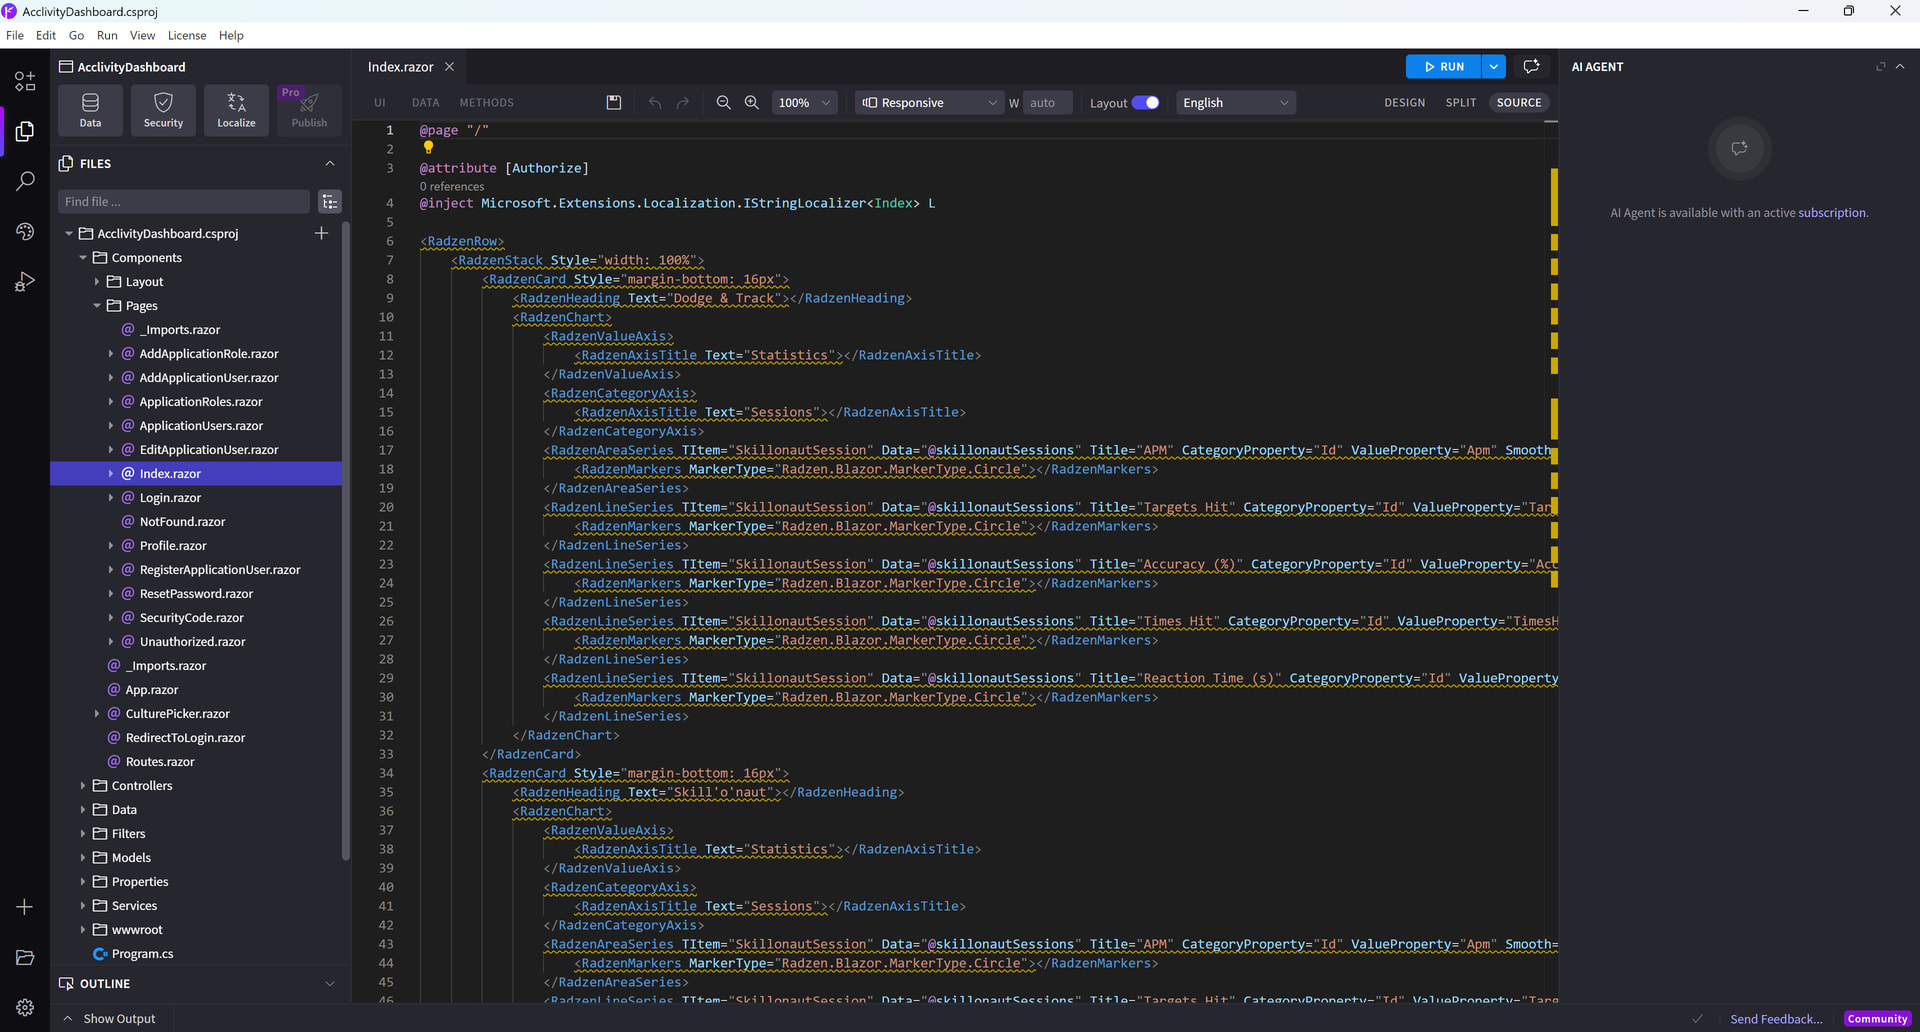The image size is (1920, 1032).
Task: Click the RUN button
Action: click(1443, 66)
